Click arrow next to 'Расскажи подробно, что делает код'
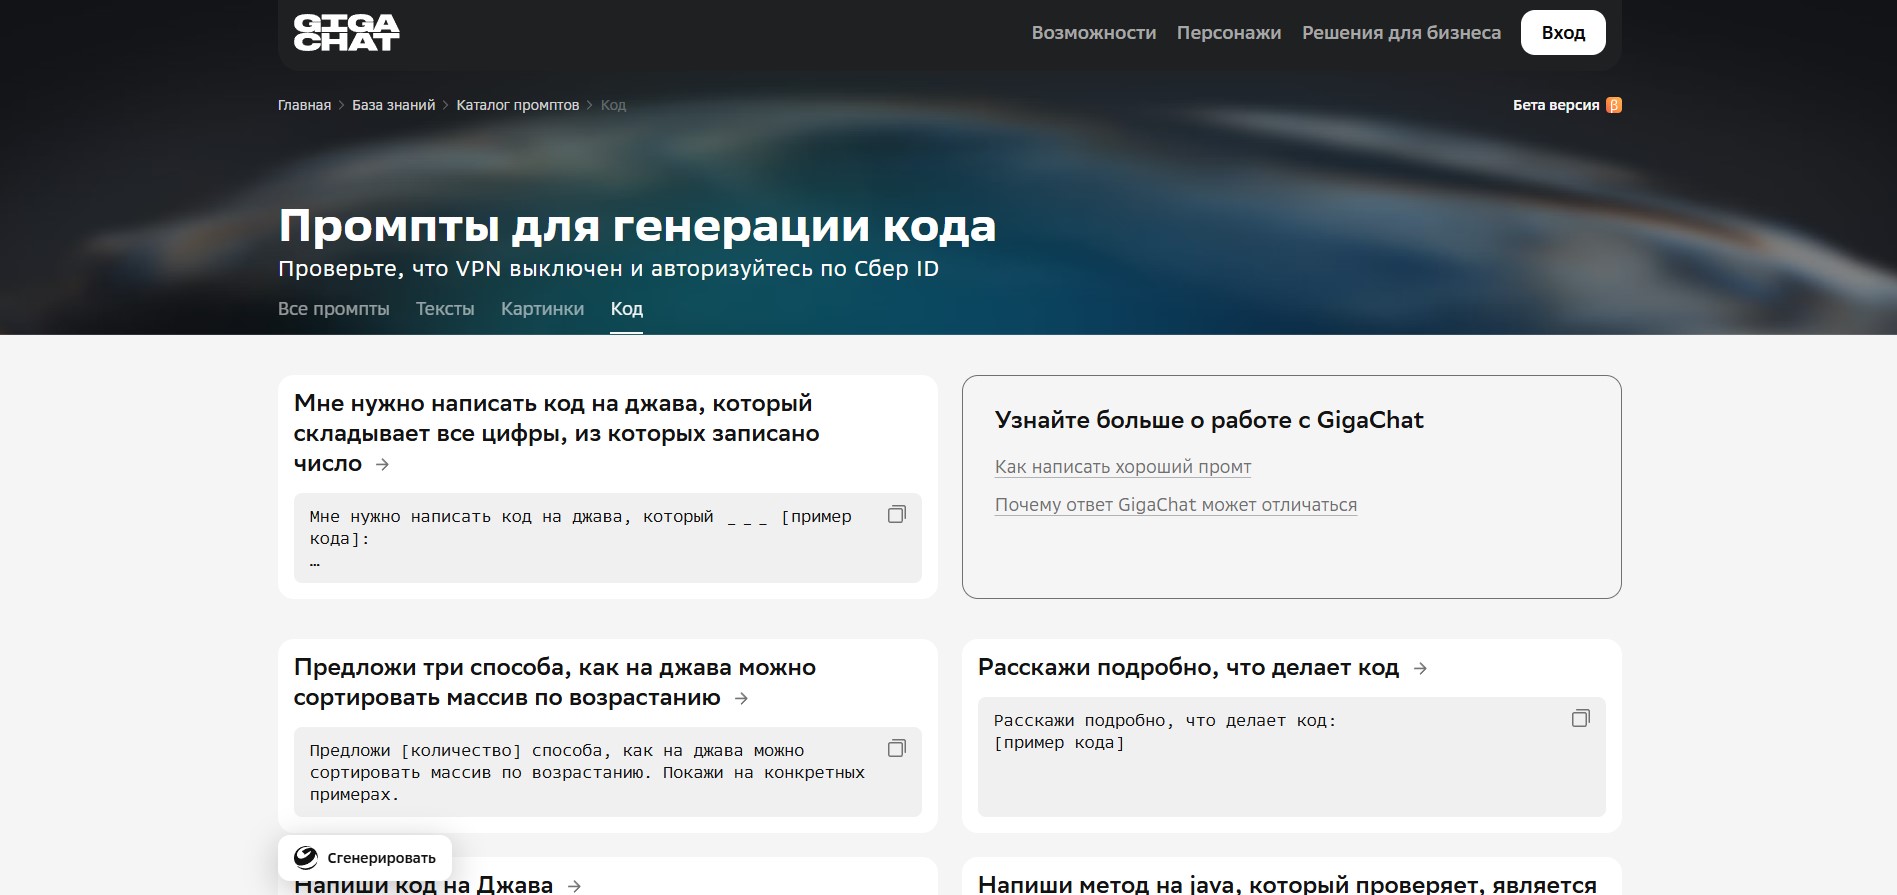Image resolution: width=1897 pixels, height=895 pixels. click(x=1420, y=668)
